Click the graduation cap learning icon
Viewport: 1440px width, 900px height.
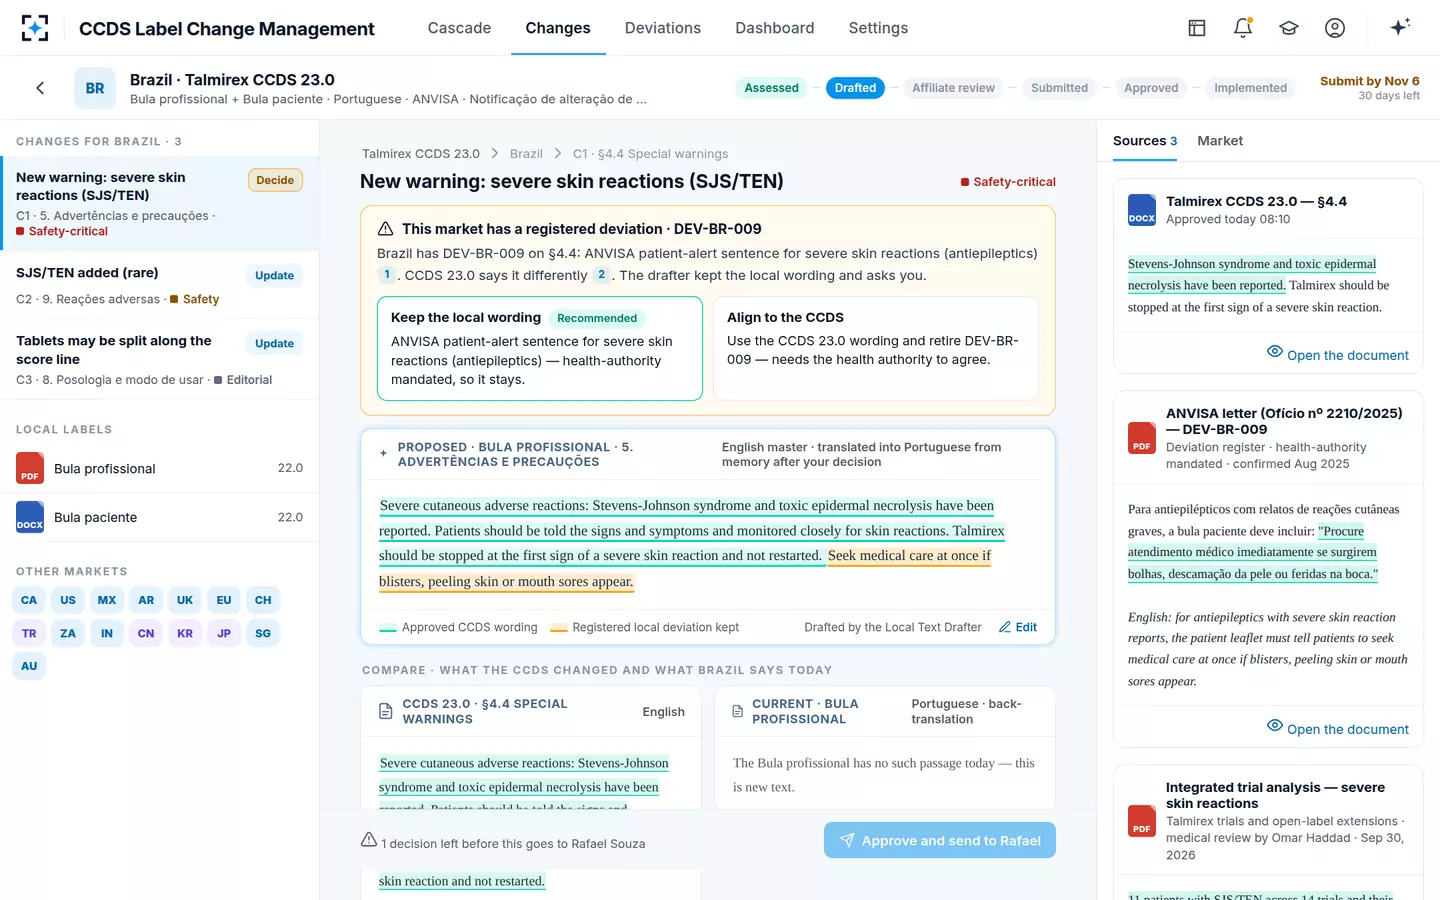click(1289, 28)
